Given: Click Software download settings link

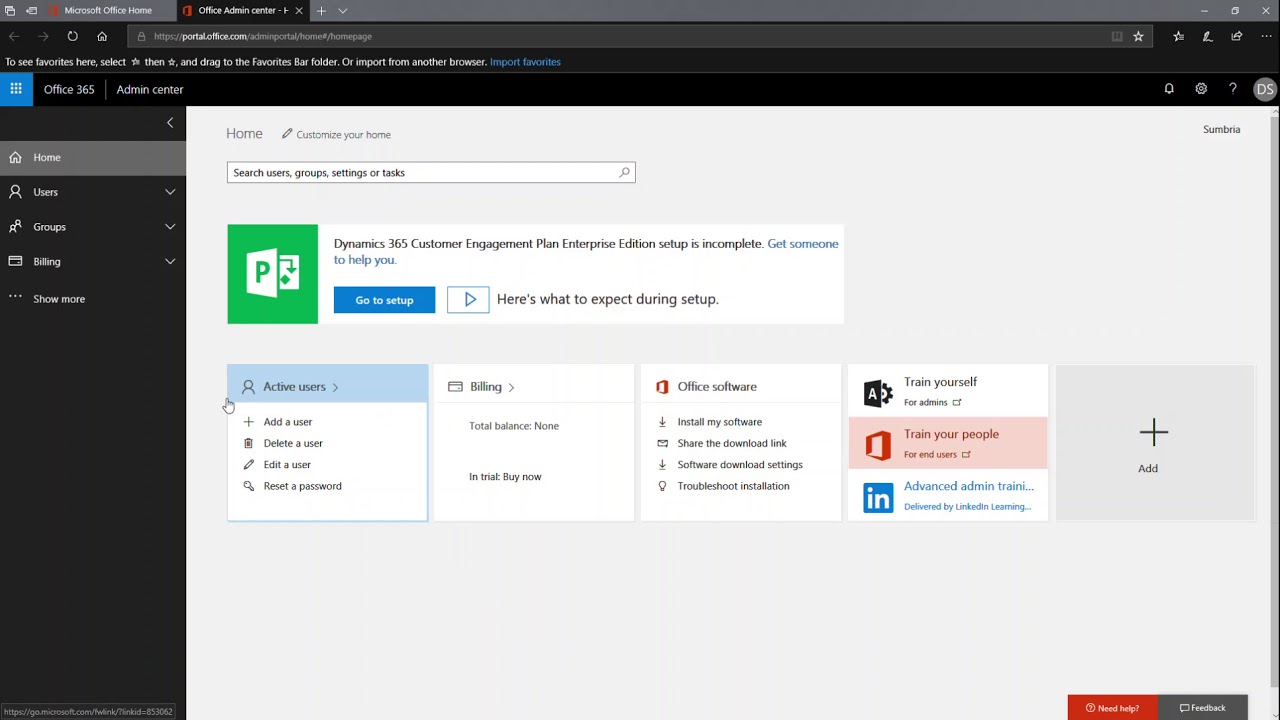Looking at the screenshot, I should tap(740, 465).
